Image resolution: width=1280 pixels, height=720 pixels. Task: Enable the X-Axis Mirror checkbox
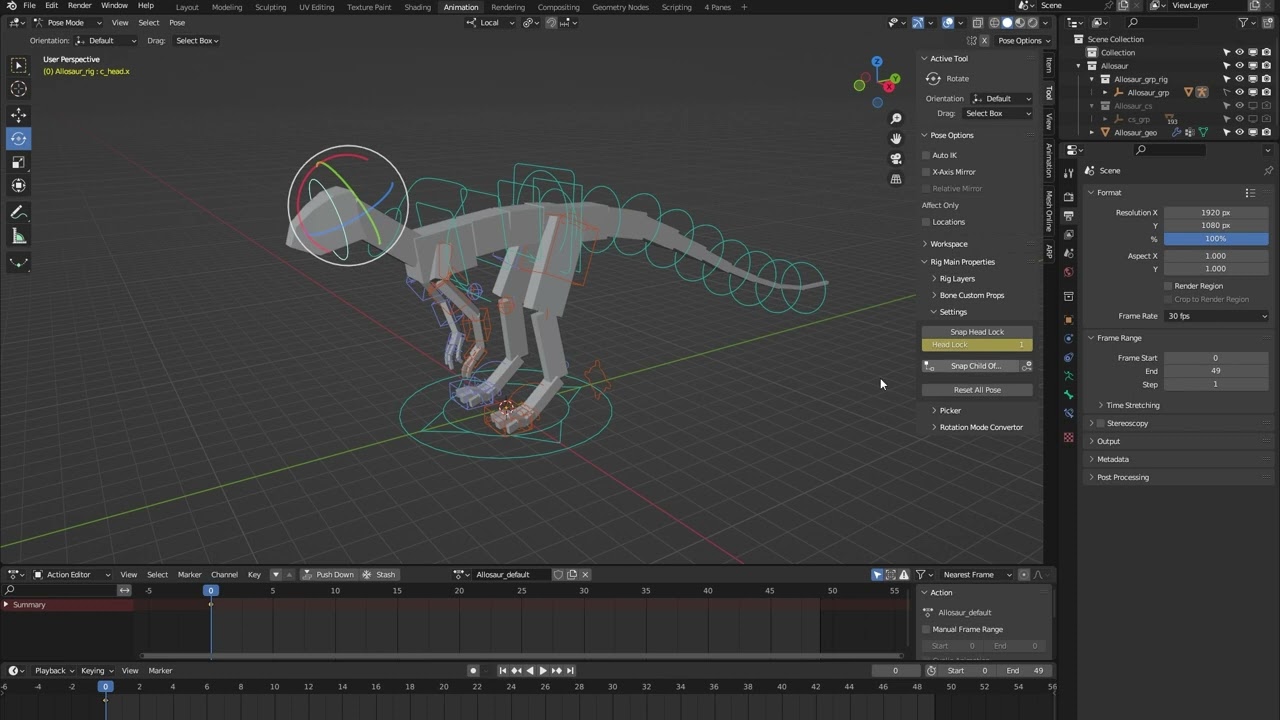pyautogui.click(x=926, y=172)
